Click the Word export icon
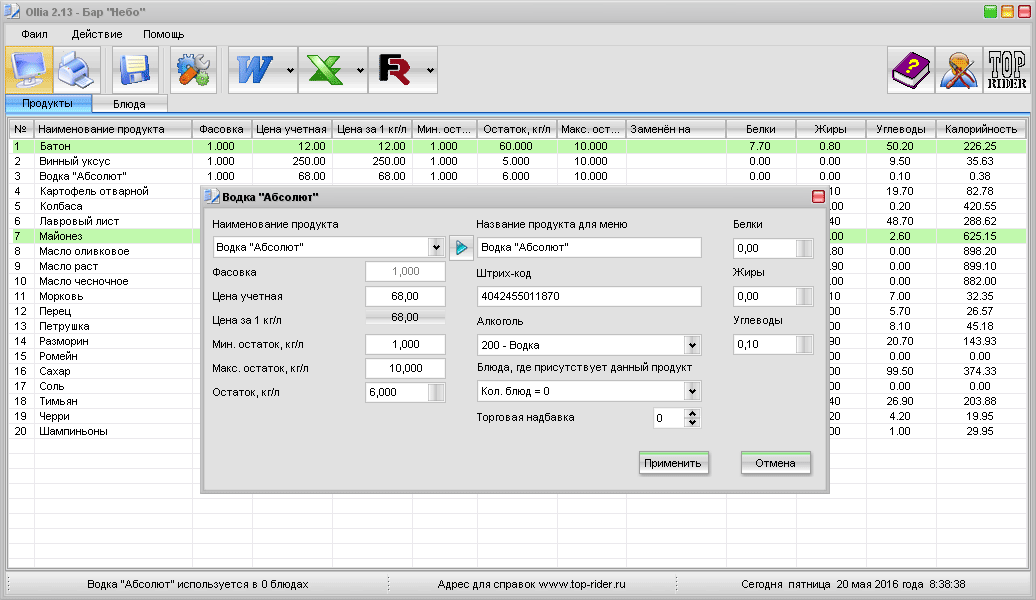This screenshot has width=1036, height=600. pyautogui.click(x=255, y=71)
